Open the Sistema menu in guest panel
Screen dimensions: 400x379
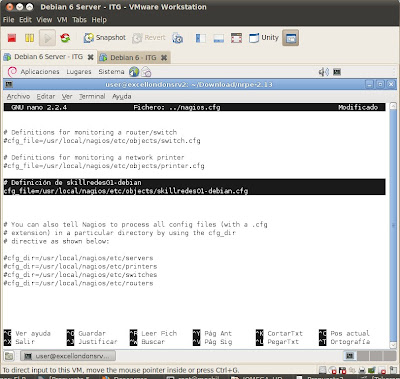[x=111, y=72]
